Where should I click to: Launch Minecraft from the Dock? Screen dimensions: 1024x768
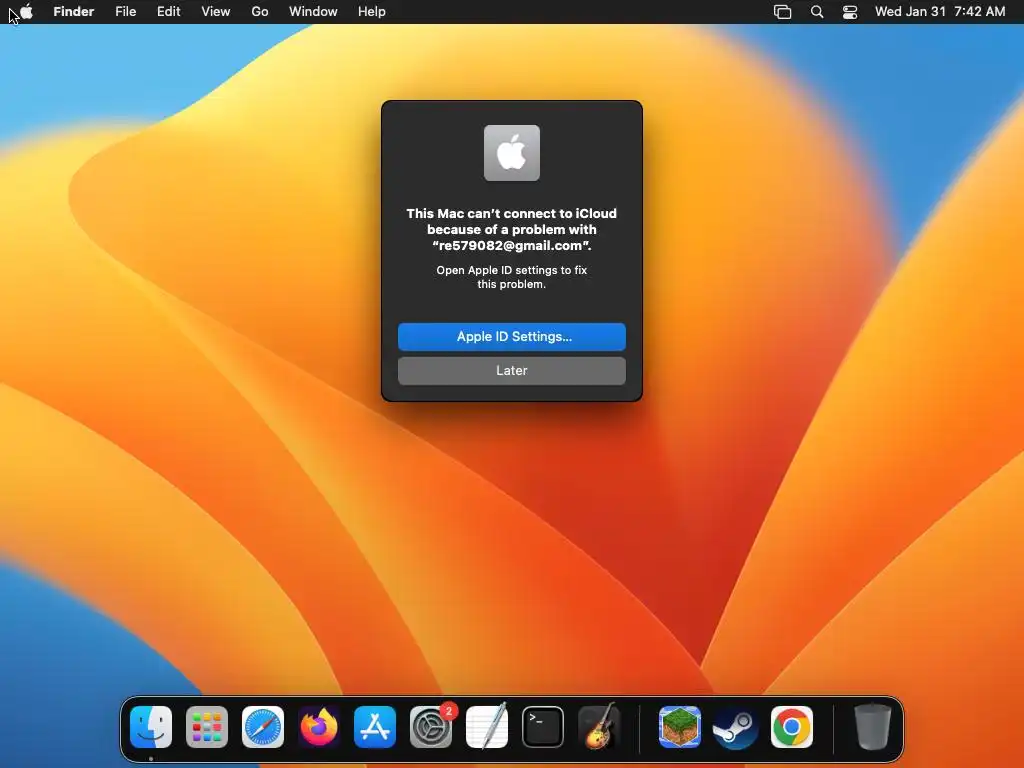[680, 727]
